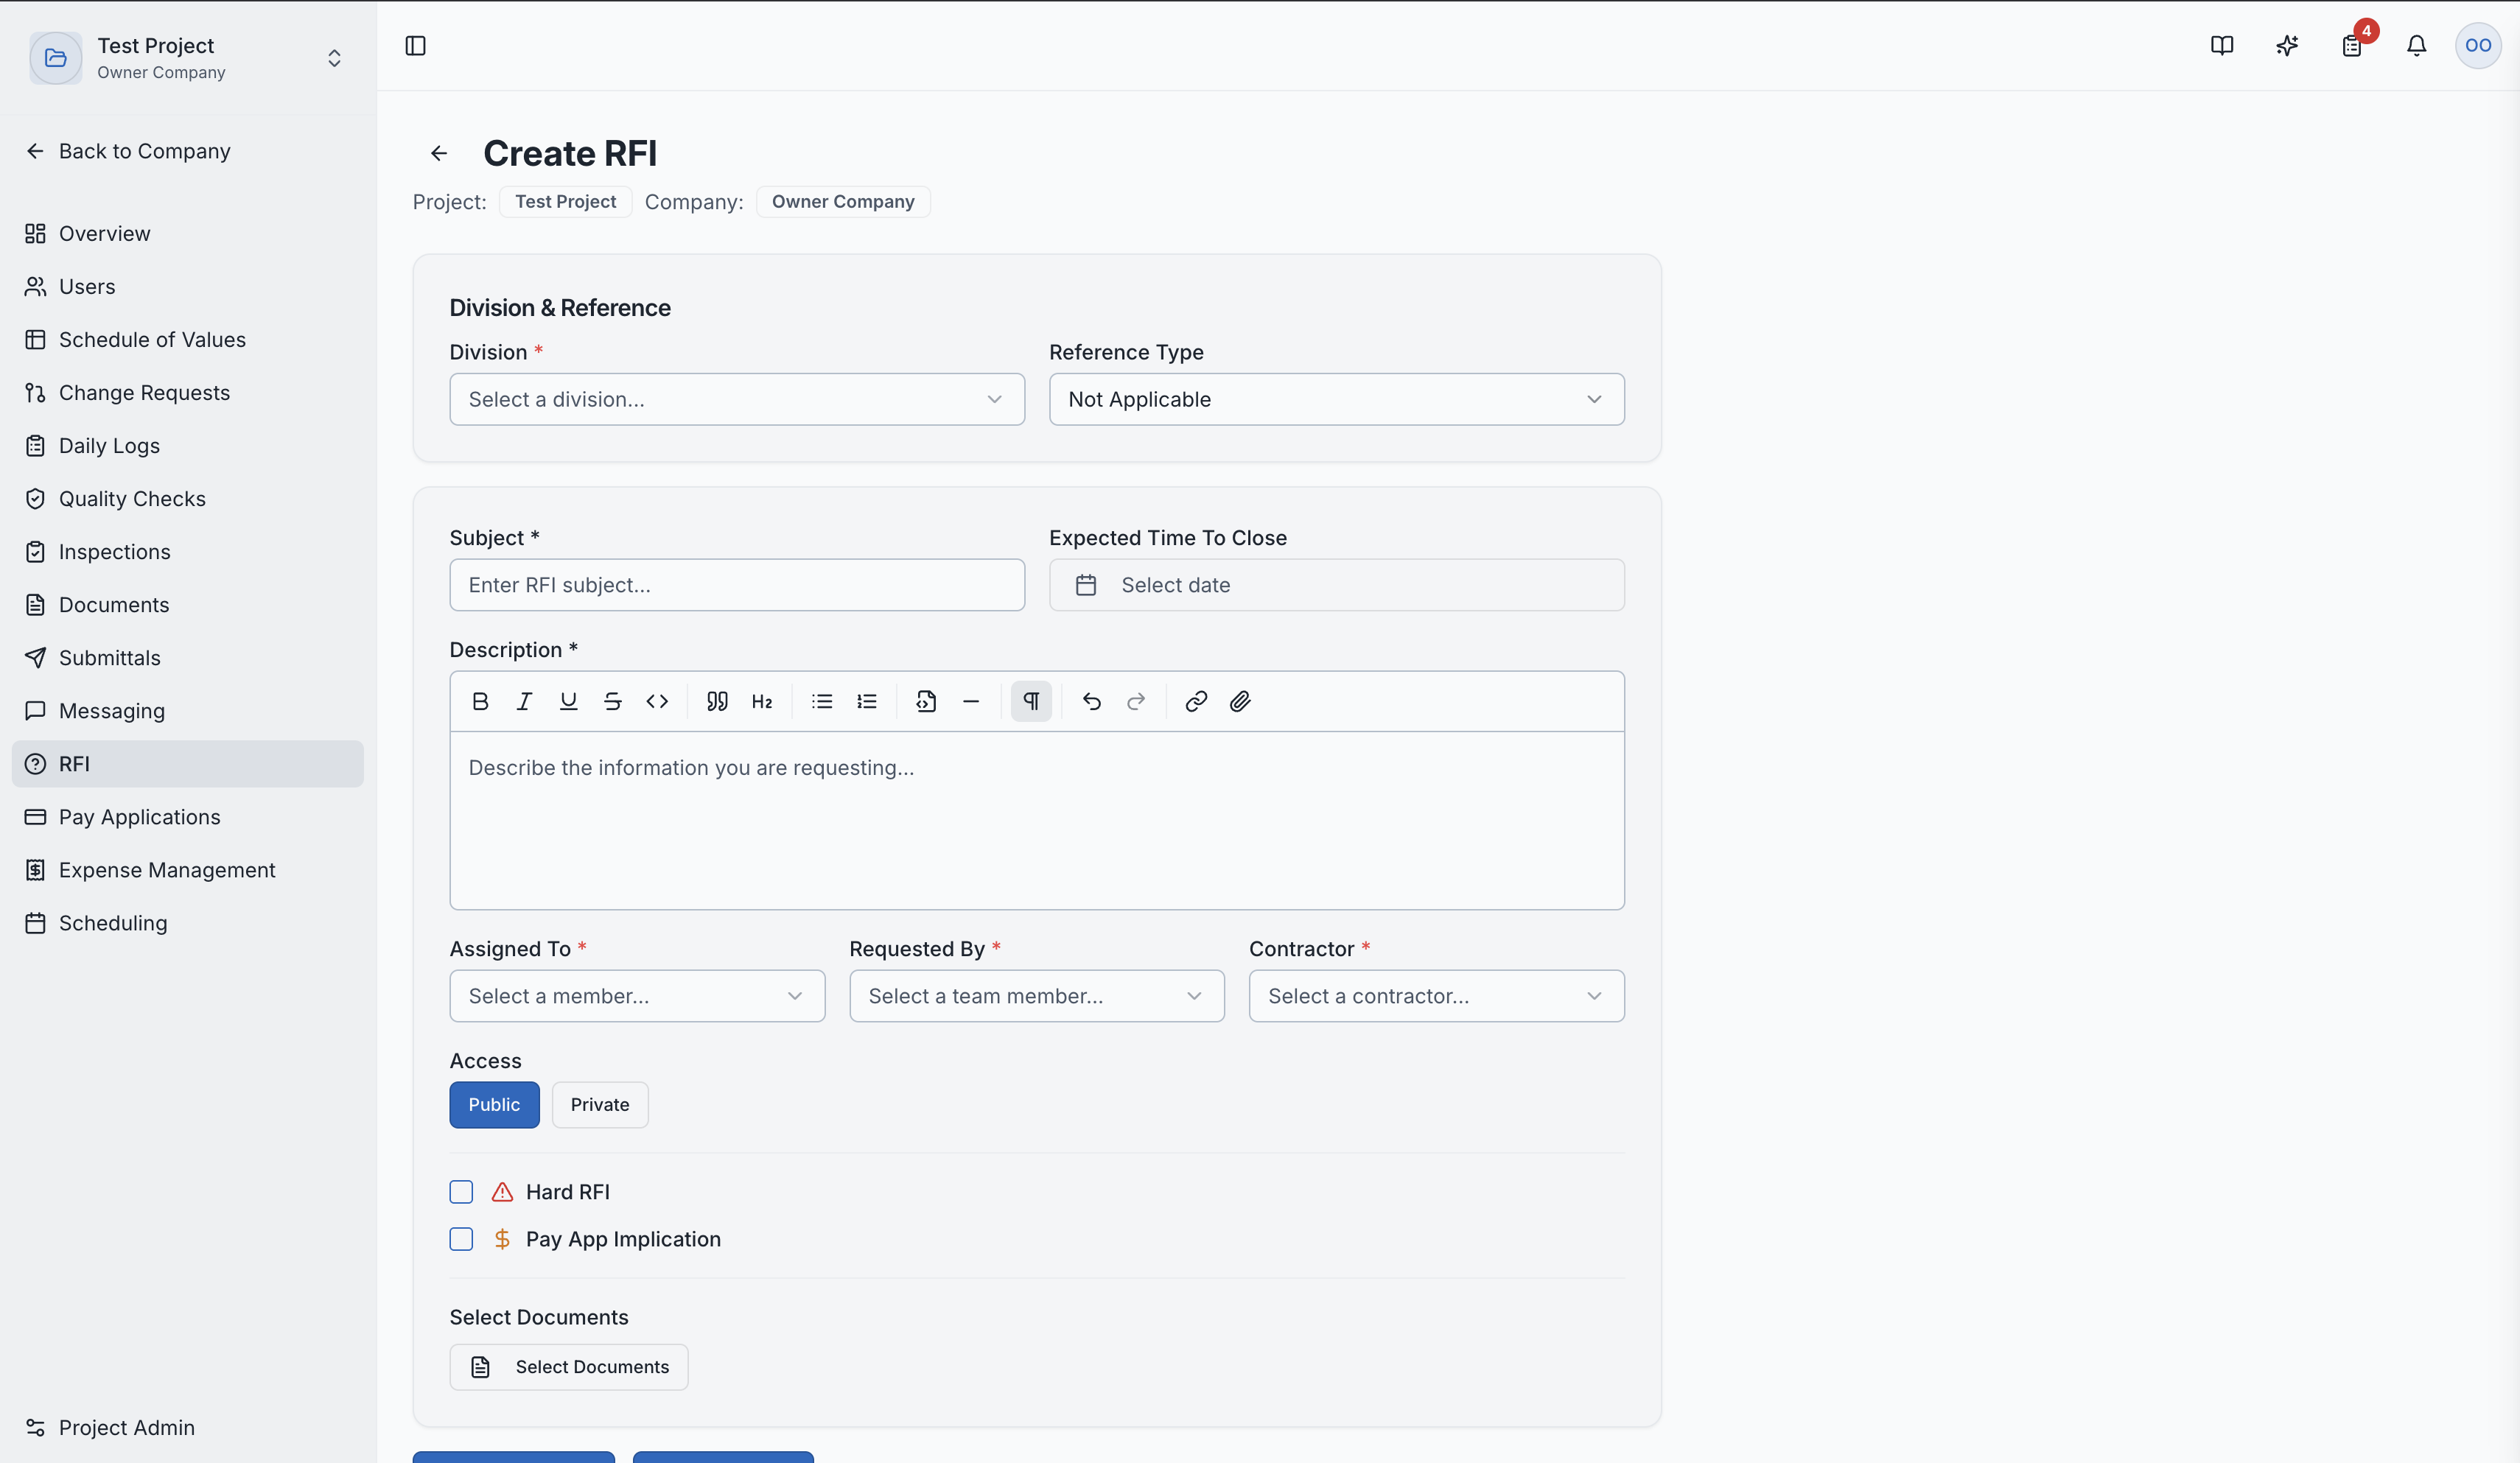Insert a blockquote in description
This screenshot has height=1463, width=2520.
(x=717, y=702)
